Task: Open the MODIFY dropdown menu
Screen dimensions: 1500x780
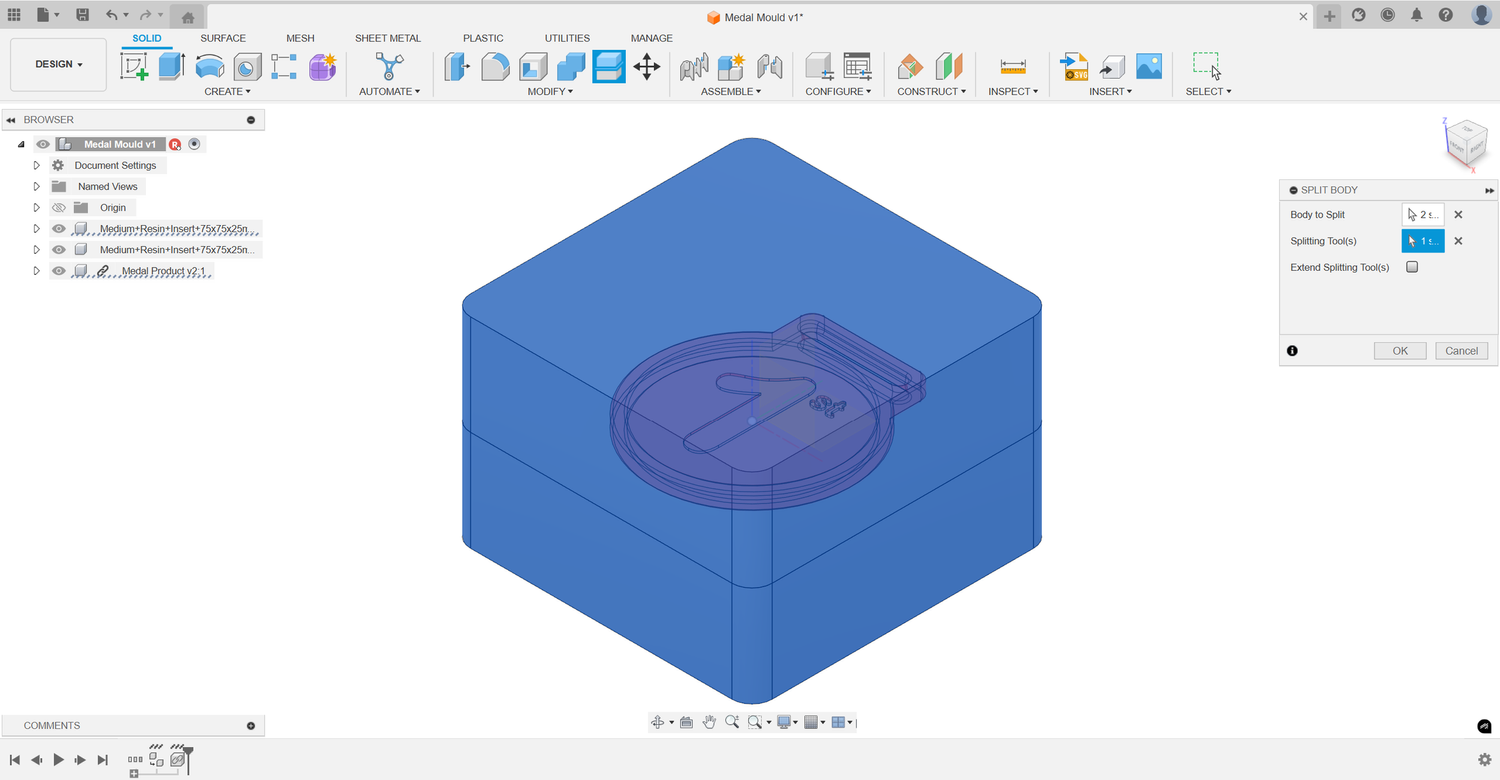Action: pyautogui.click(x=551, y=92)
